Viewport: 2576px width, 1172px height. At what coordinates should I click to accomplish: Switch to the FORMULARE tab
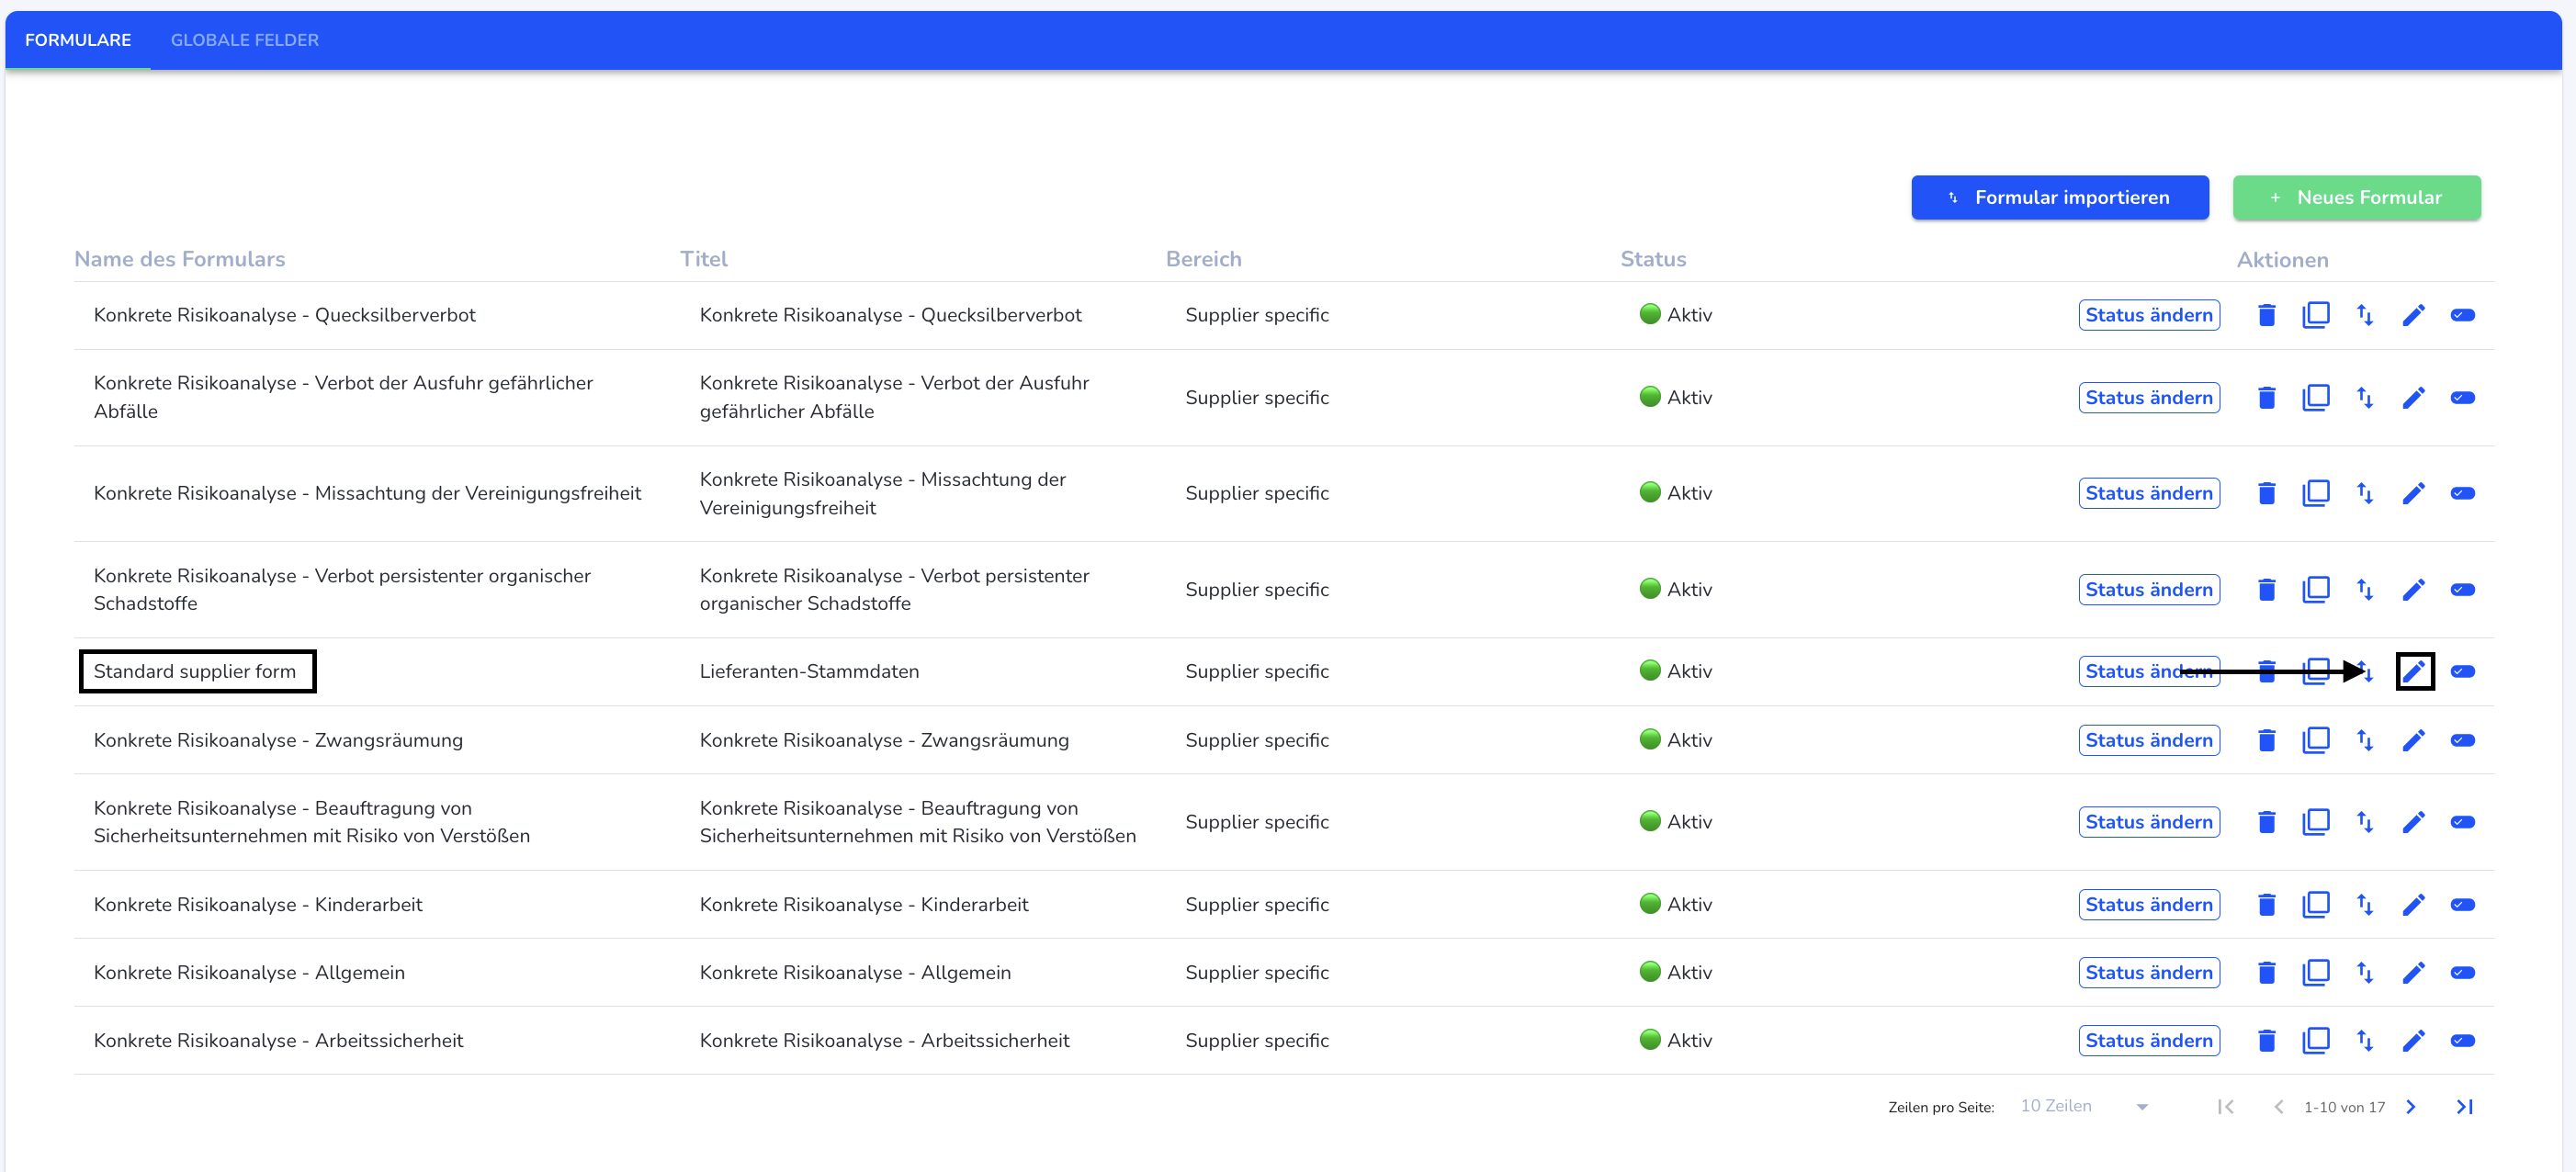[x=78, y=40]
